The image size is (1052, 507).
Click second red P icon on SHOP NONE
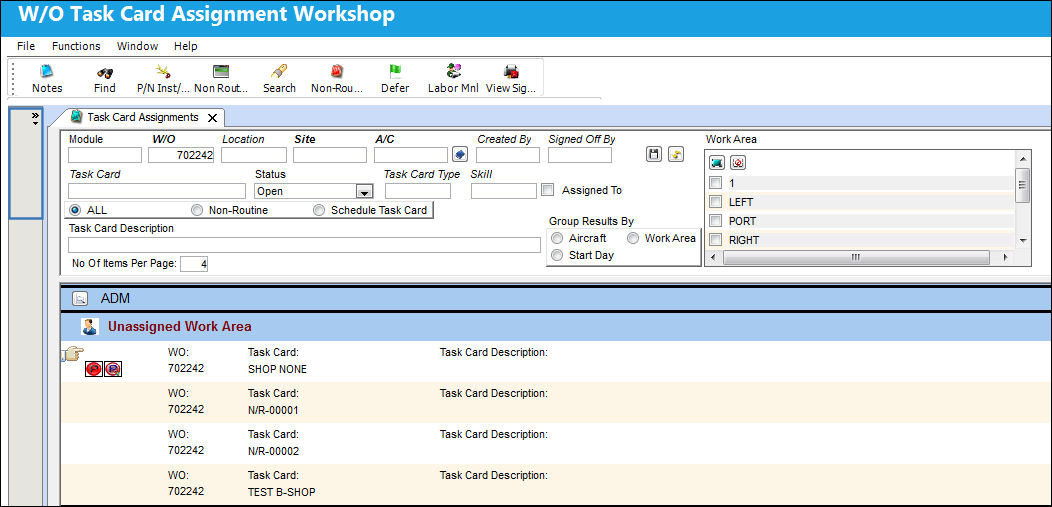pyautogui.click(x=113, y=369)
